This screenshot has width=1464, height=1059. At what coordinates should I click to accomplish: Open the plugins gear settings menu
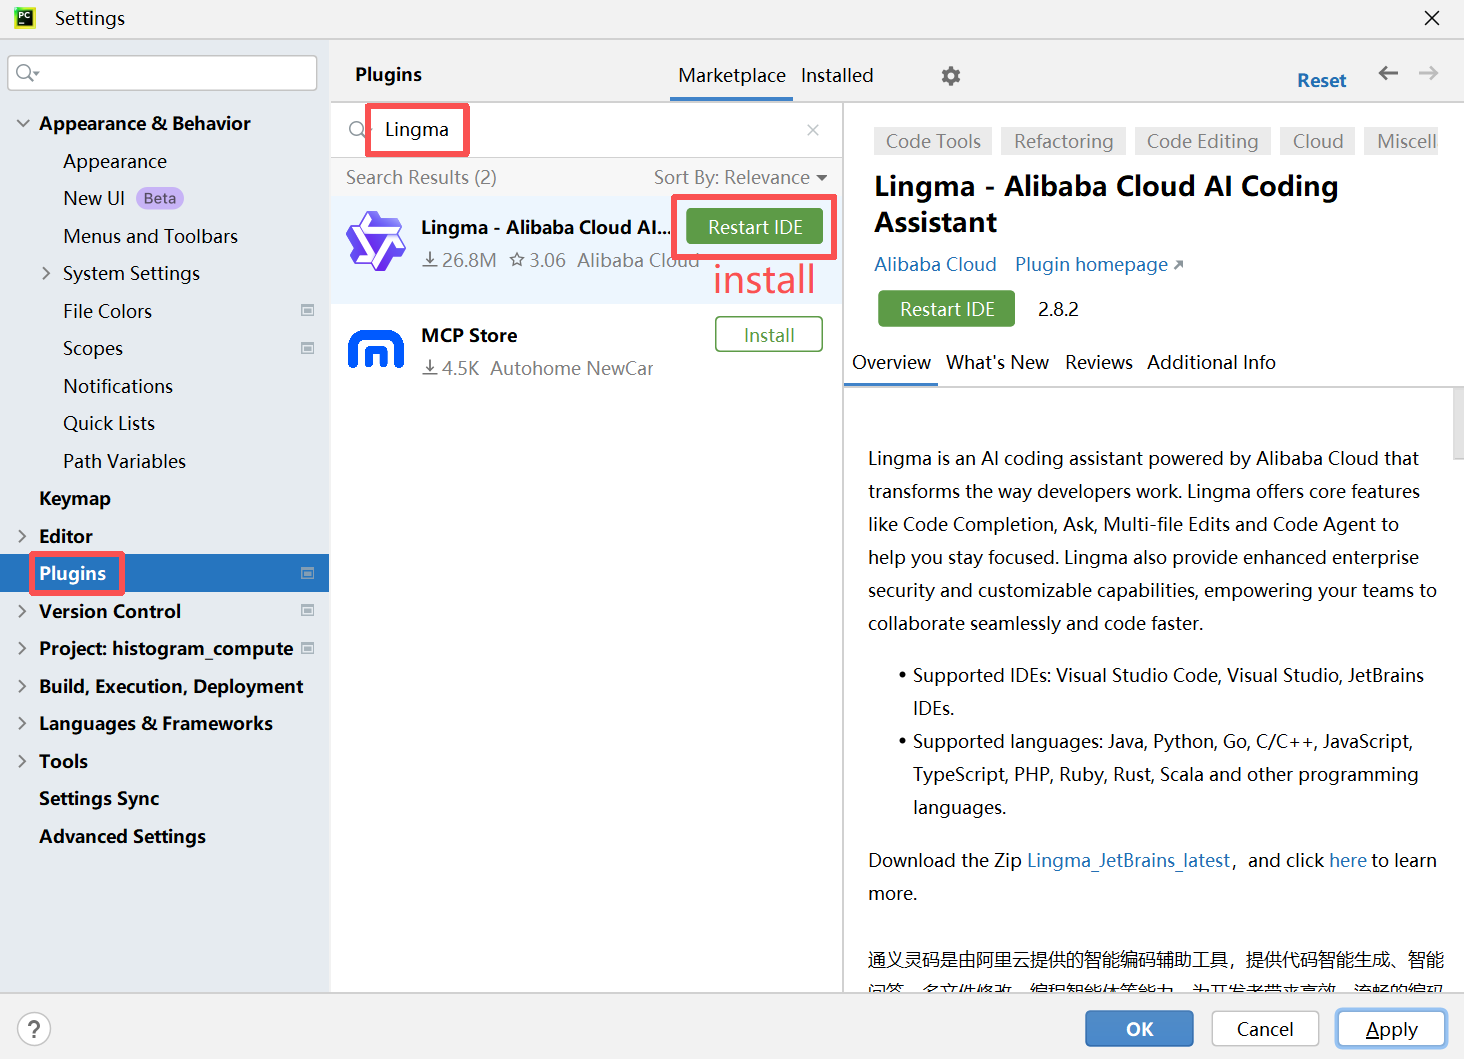click(x=951, y=76)
